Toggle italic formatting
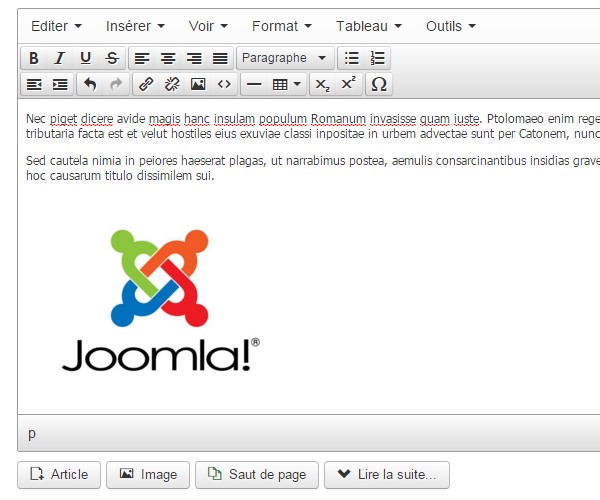 click(x=59, y=58)
